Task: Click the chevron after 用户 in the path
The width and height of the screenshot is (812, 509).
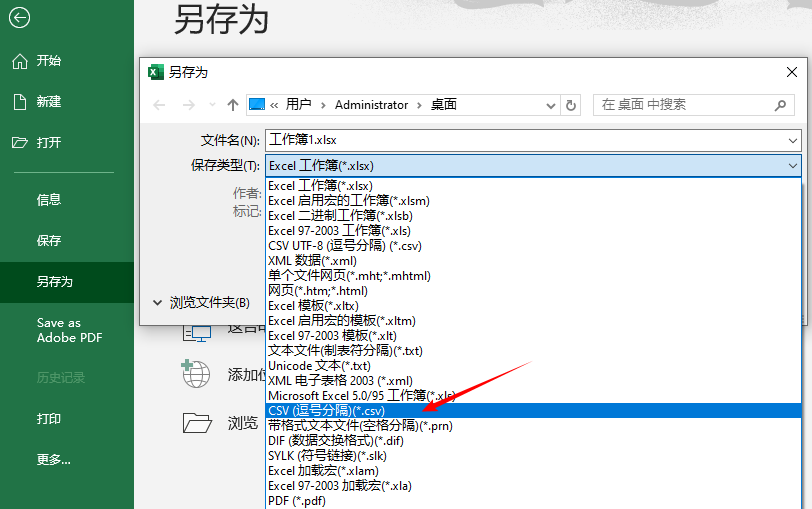Action: [323, 106]
